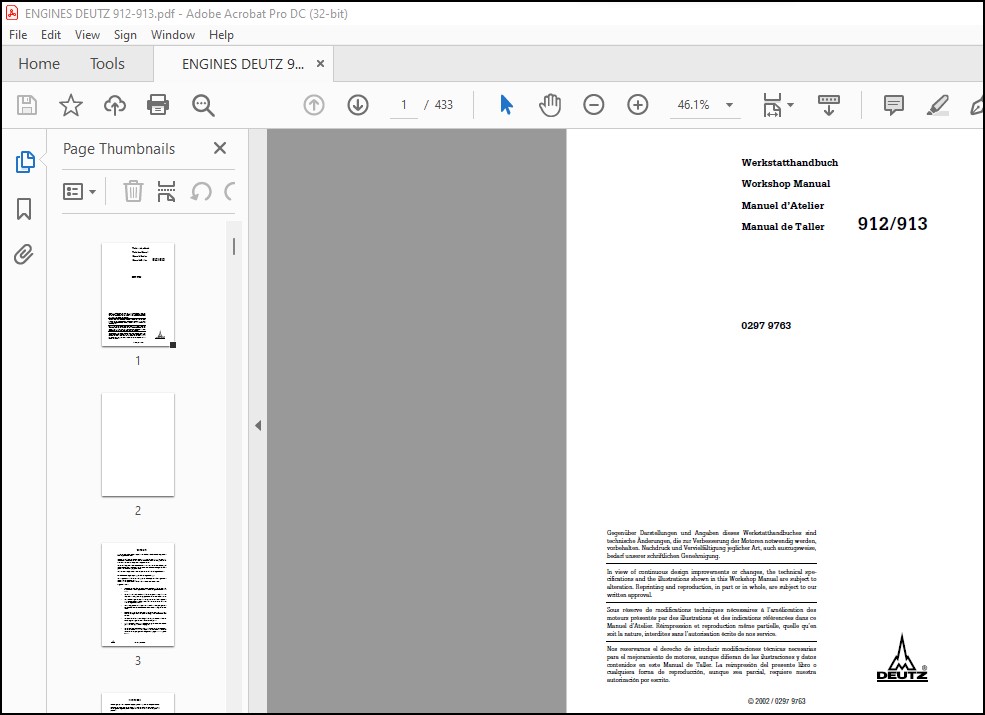Image resolution: width=985 pixels, height=715 pixels.
Task: Select the ENGINES DEUTZ document tab
Action: [x=242, y=64]
